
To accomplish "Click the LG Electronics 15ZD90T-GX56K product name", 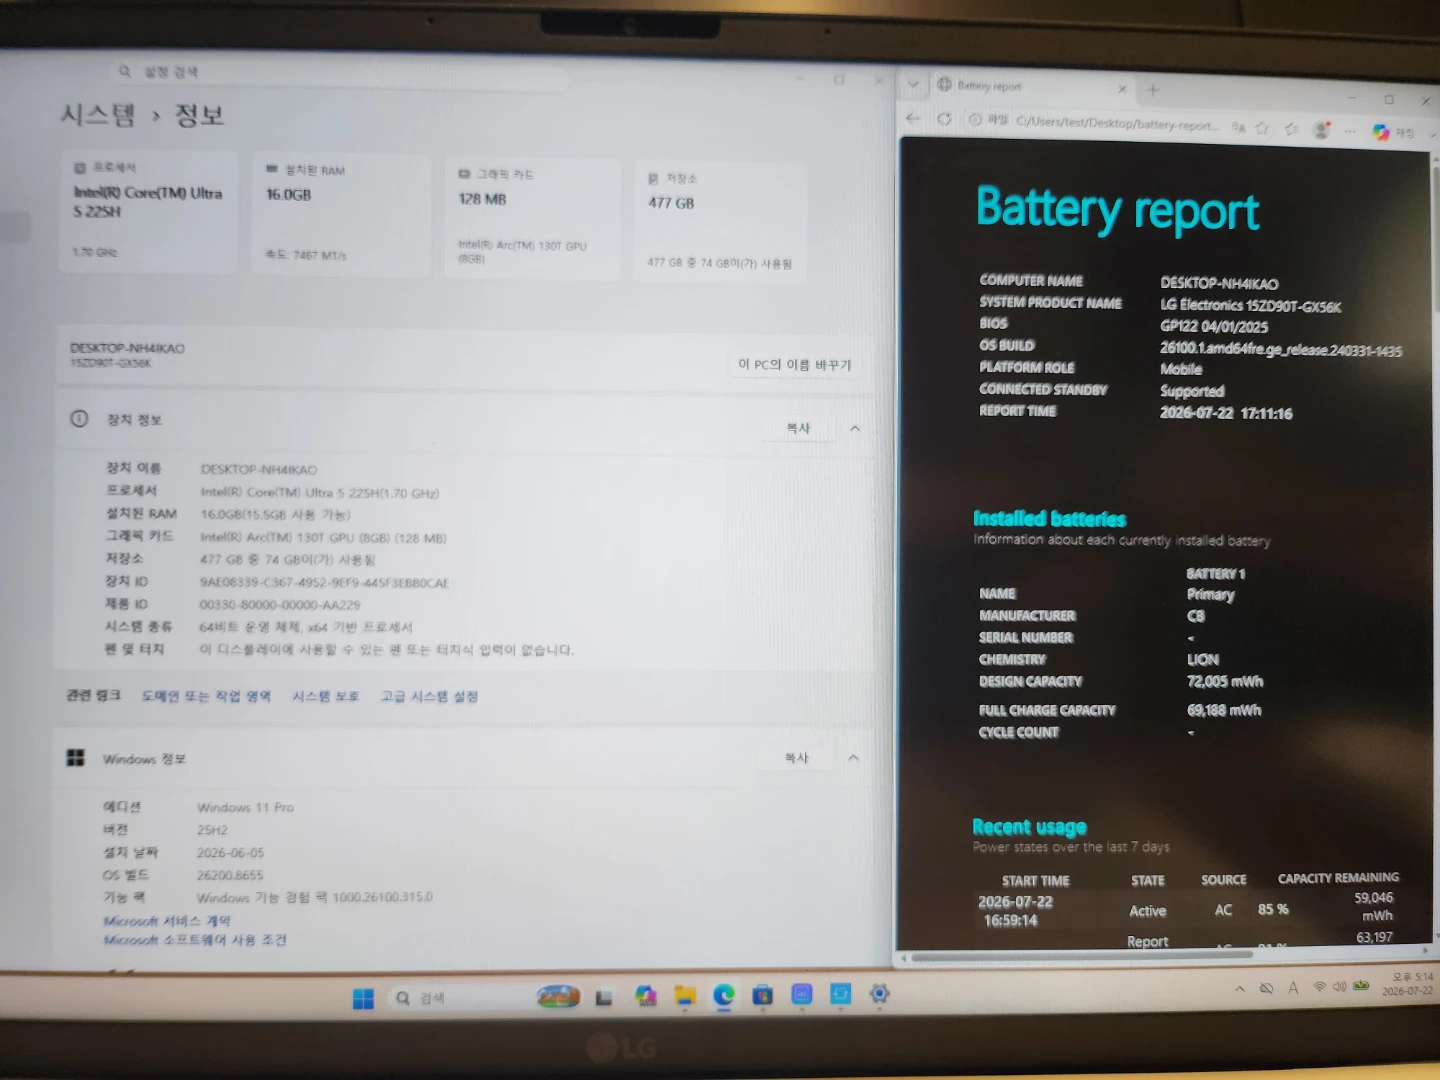I will pyautogui.click(x=1251, y=306).
